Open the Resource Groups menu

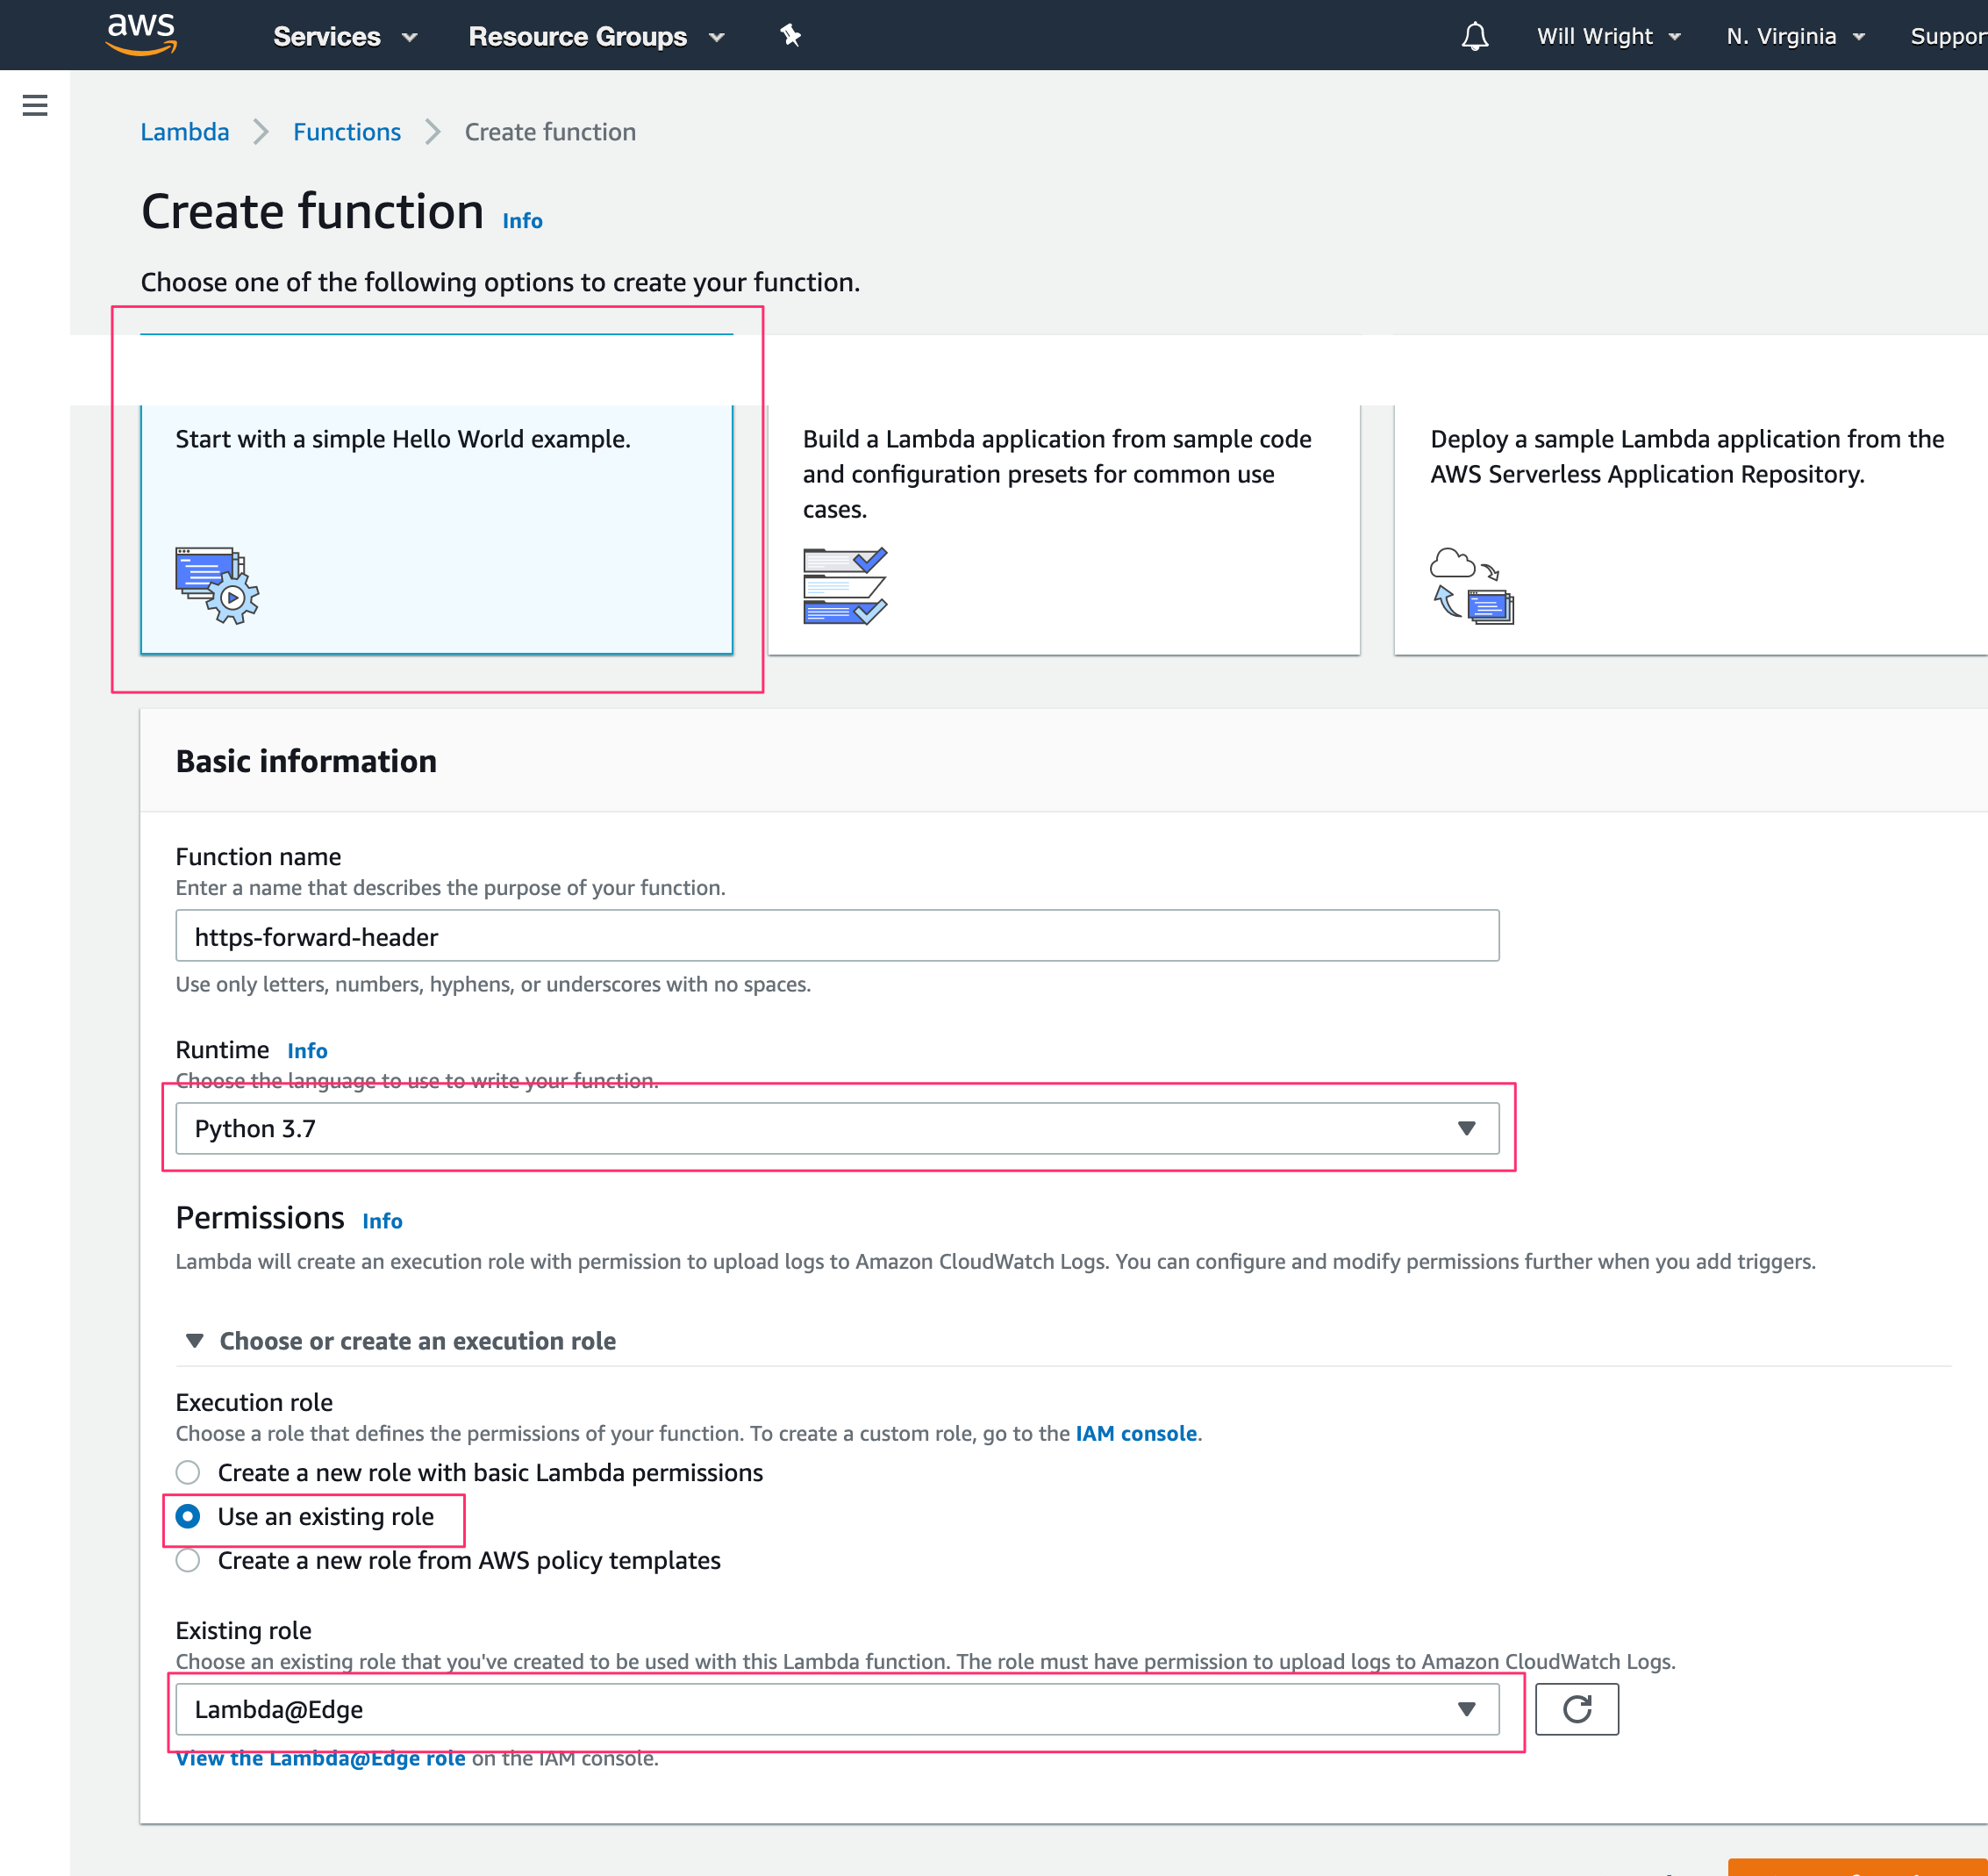(596, 36)
